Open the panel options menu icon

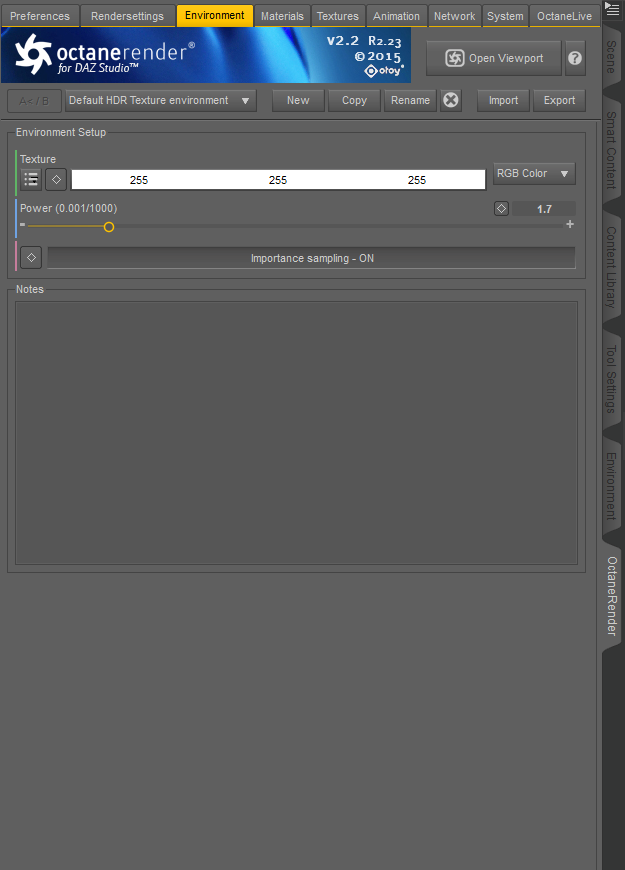click(x=612, y=9)
